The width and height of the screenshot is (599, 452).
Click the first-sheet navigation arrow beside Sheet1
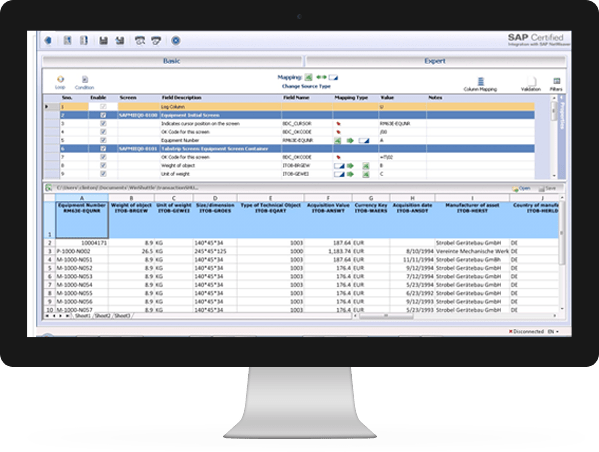tap(47, 316)
